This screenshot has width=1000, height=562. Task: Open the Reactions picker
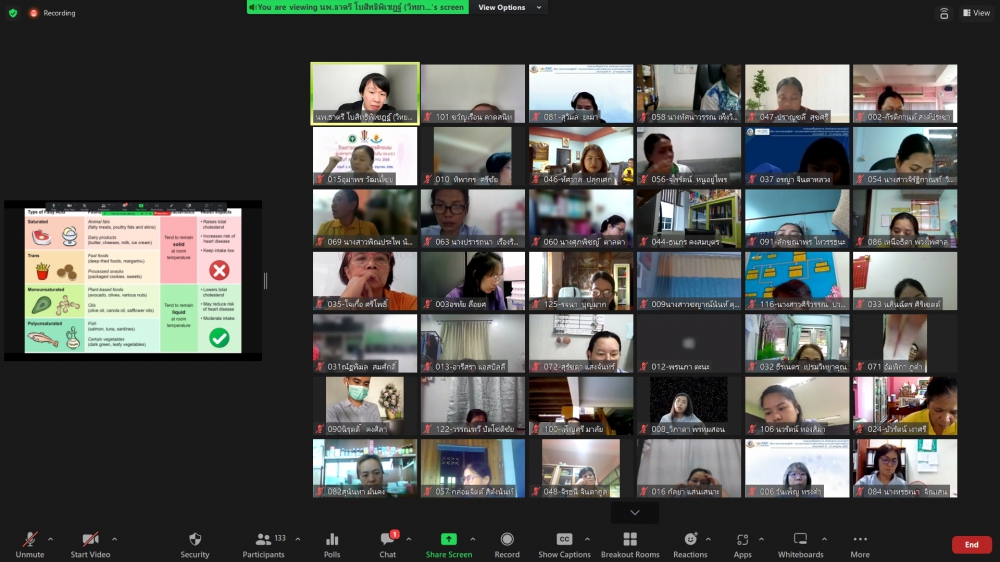click(690, 543)
